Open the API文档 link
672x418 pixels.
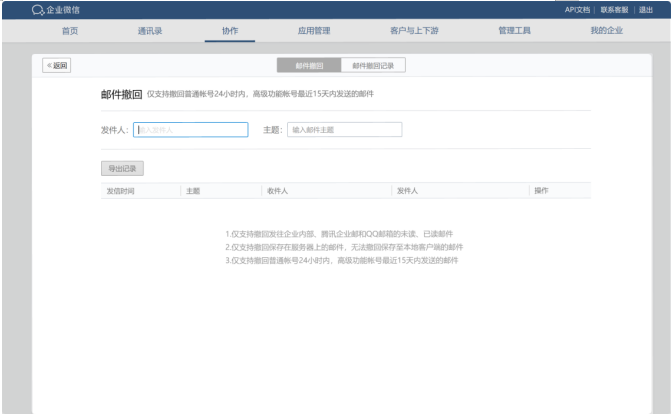pos(577,9)
